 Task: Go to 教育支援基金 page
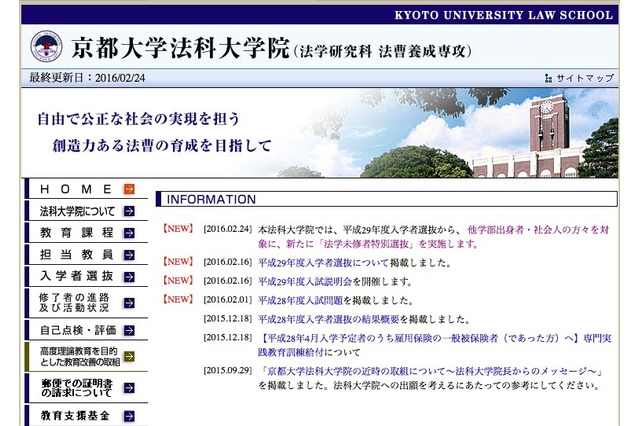point(87,416)
